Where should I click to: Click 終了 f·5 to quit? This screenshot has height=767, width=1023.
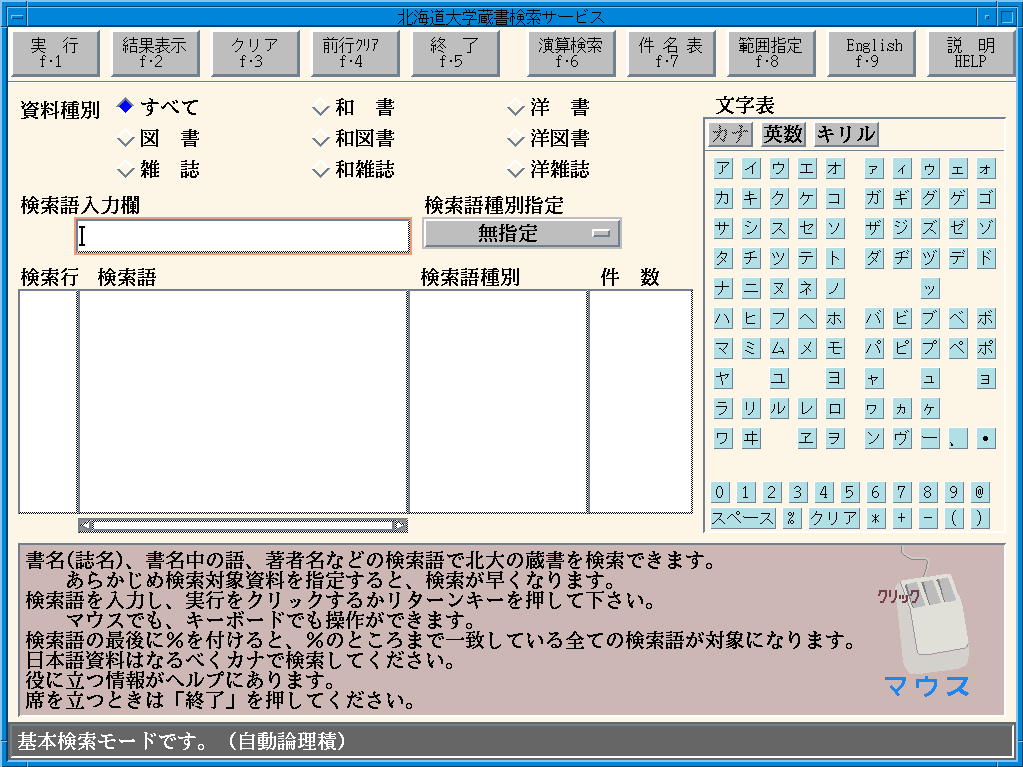pos(455,53)
